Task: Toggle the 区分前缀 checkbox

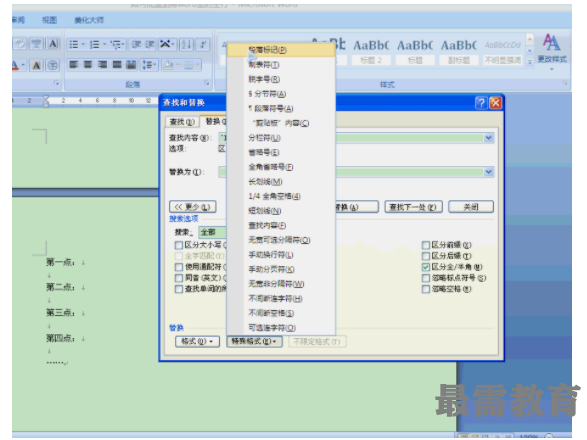Action: [426, 245]
